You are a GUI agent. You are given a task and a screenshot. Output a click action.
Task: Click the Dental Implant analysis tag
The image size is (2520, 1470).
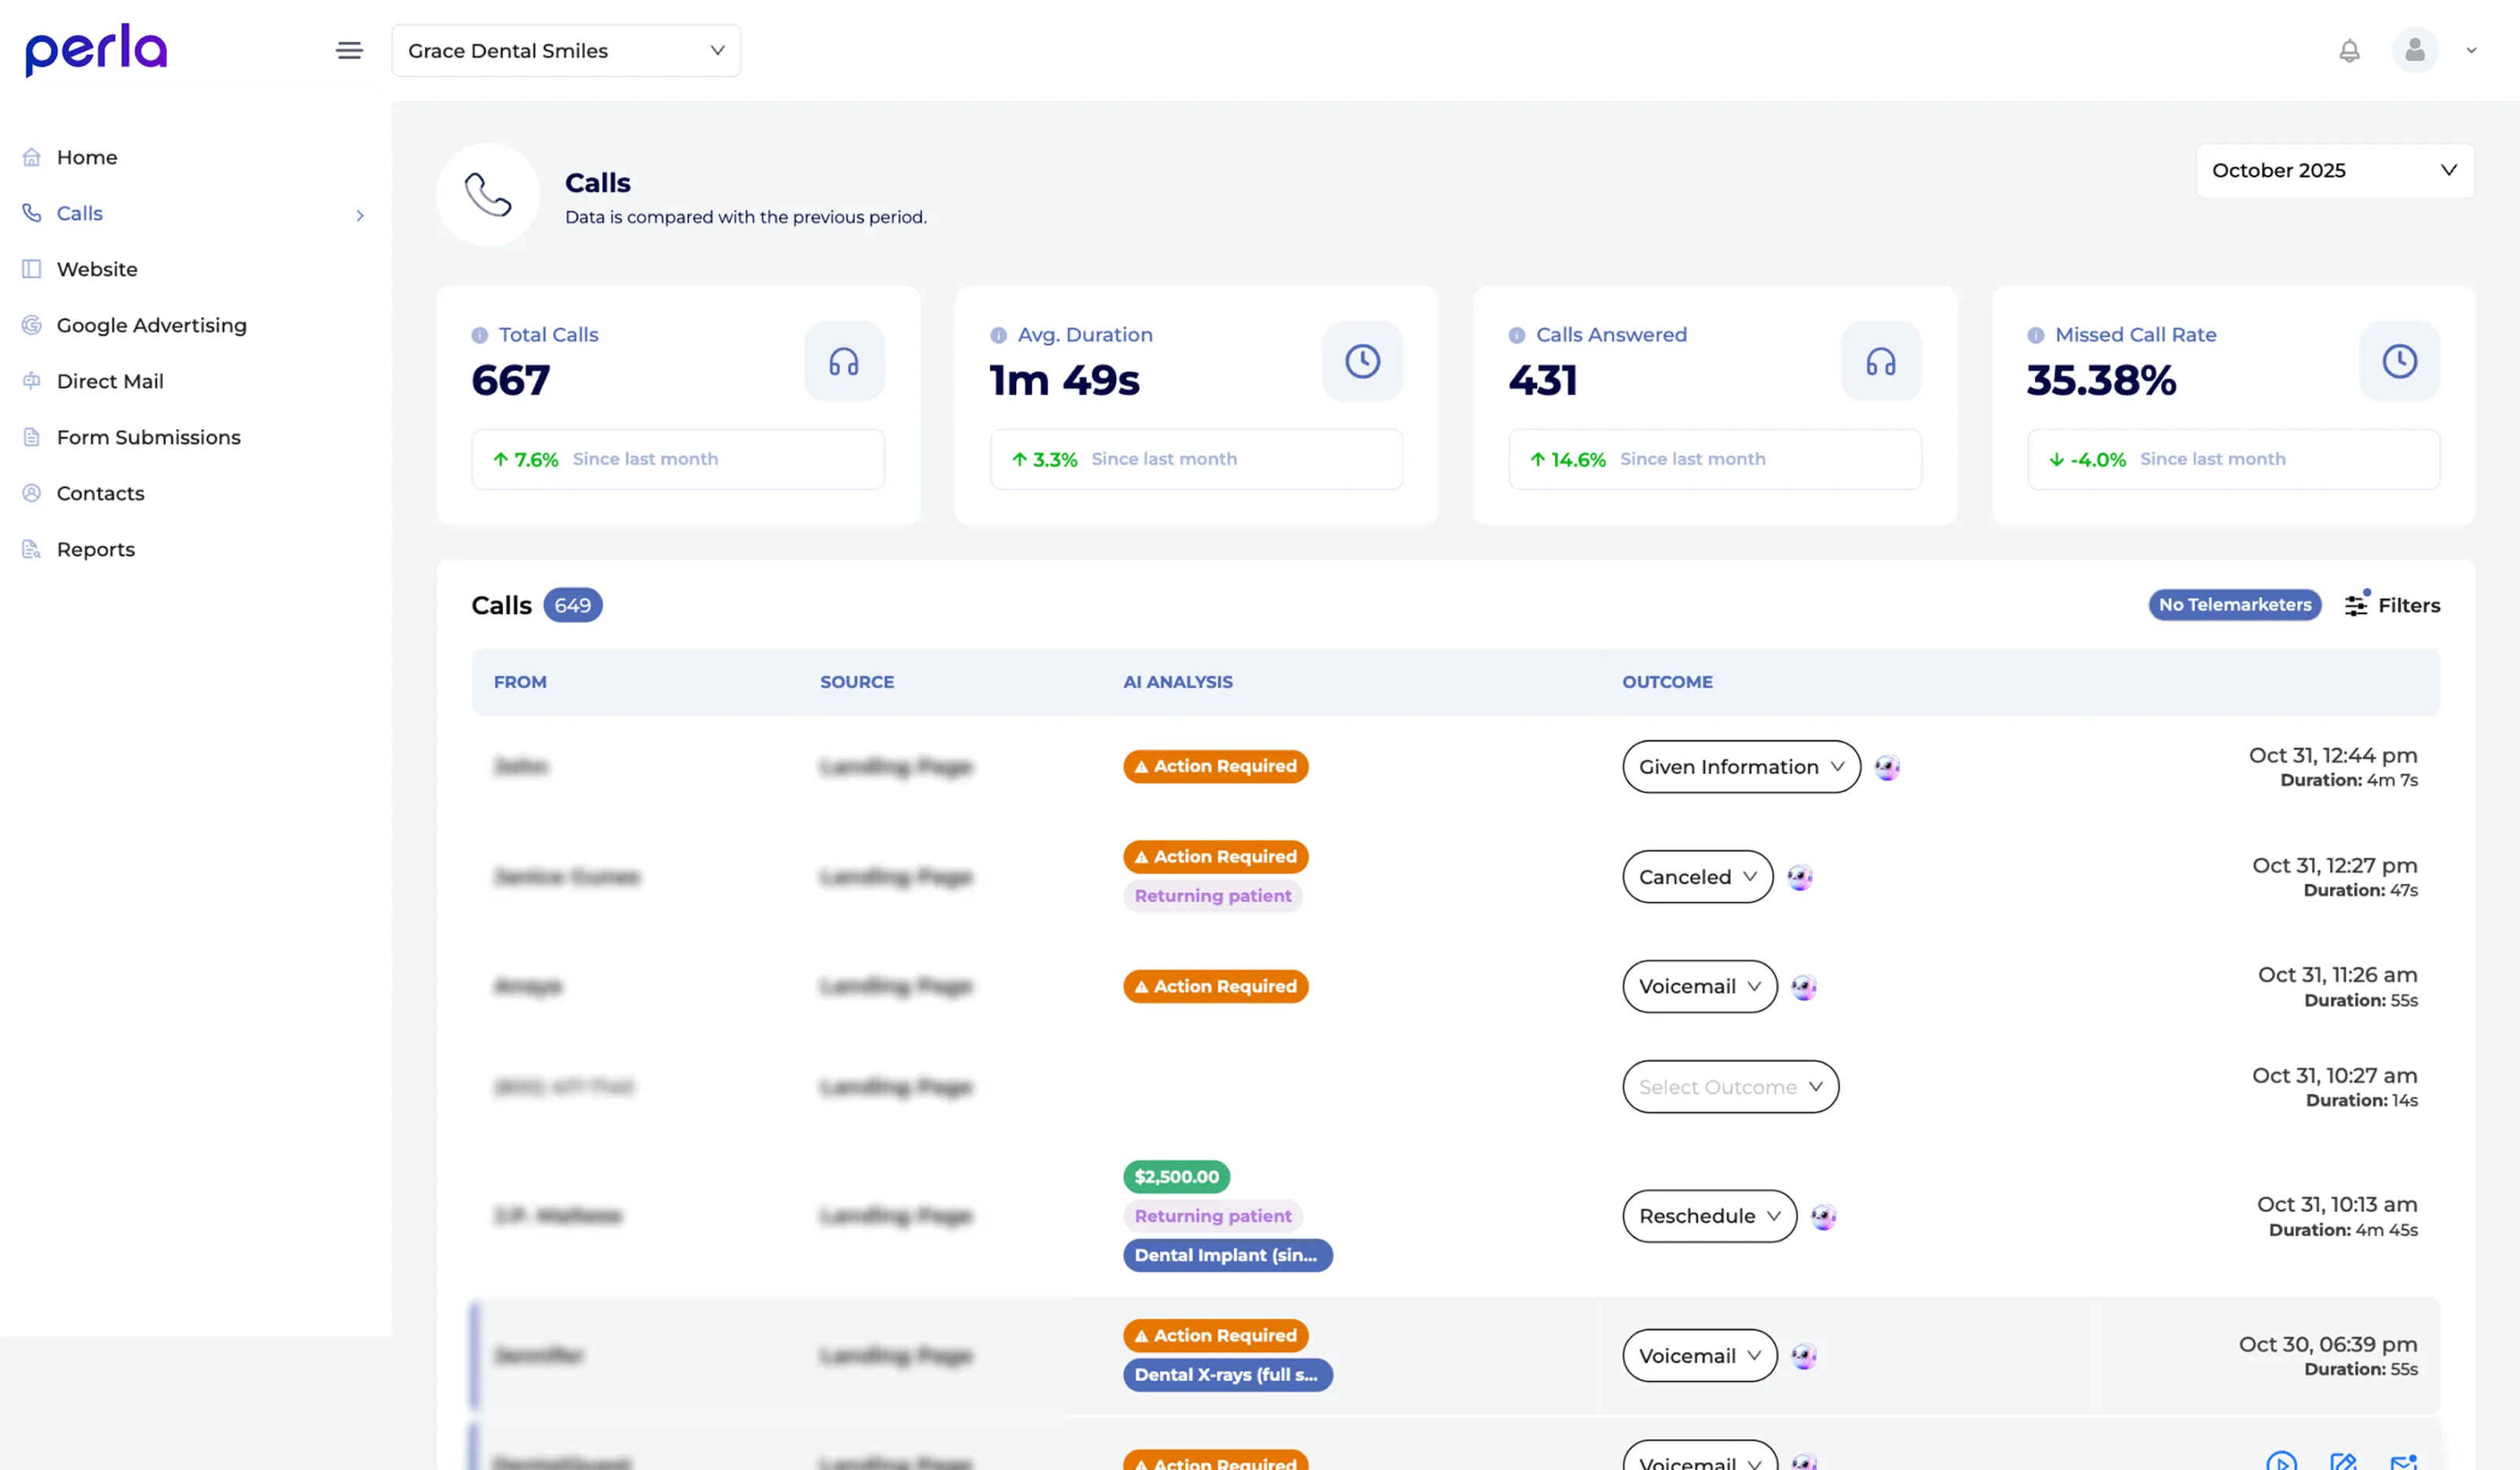[1226, 1255]
